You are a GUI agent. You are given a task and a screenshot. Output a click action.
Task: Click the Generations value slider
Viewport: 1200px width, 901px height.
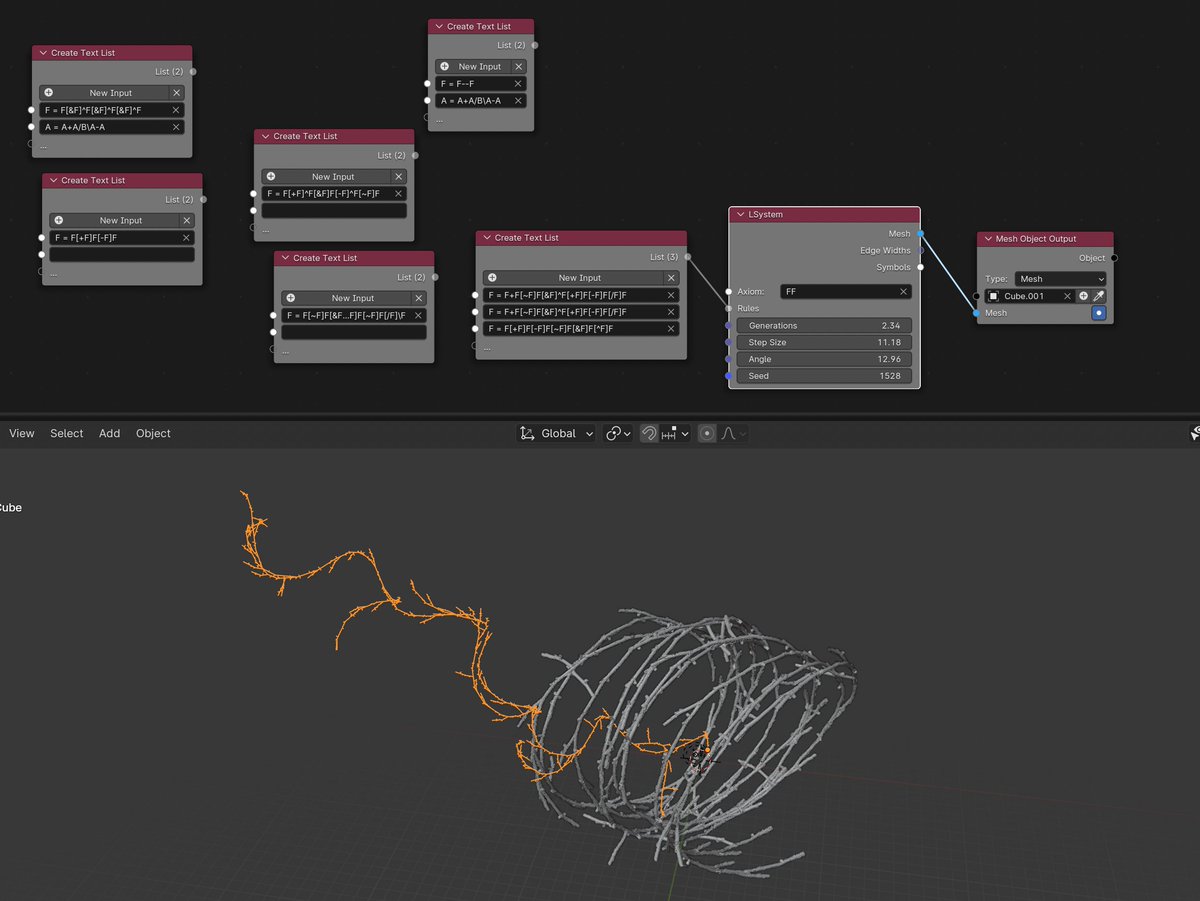click(824, 326)
